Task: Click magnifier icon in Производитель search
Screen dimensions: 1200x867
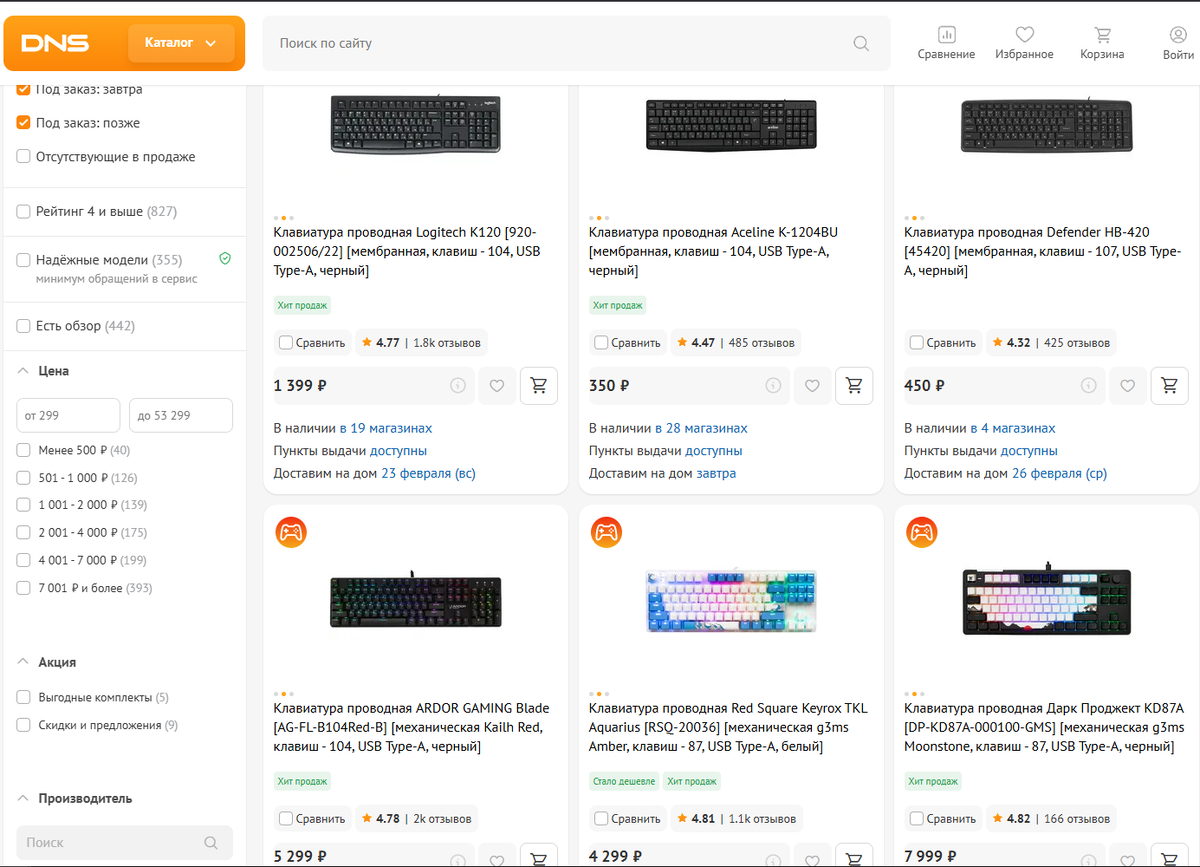Action: pyautogui.click(x=210, y=842)
